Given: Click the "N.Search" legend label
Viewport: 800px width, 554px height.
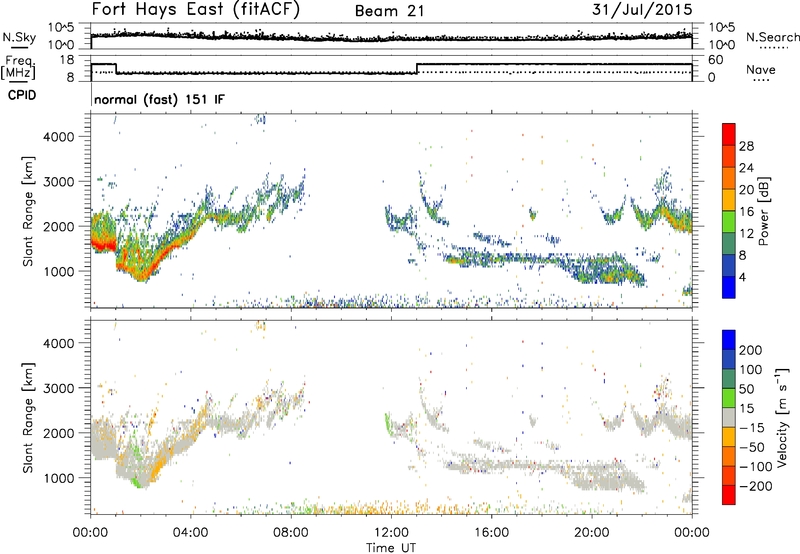Looking at the screenshot, I should (x=773, y=37).
